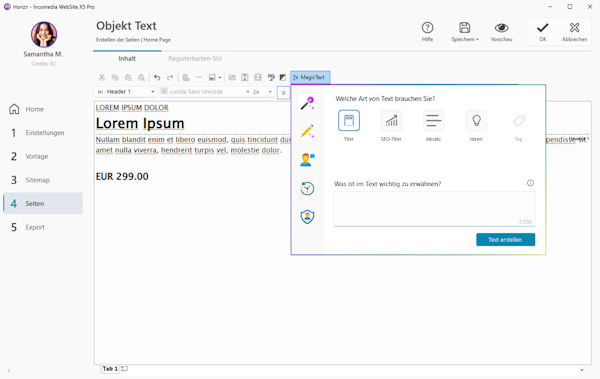Click the EUR 299.00 price text
The image size is (600, 379).
(122, 176)
